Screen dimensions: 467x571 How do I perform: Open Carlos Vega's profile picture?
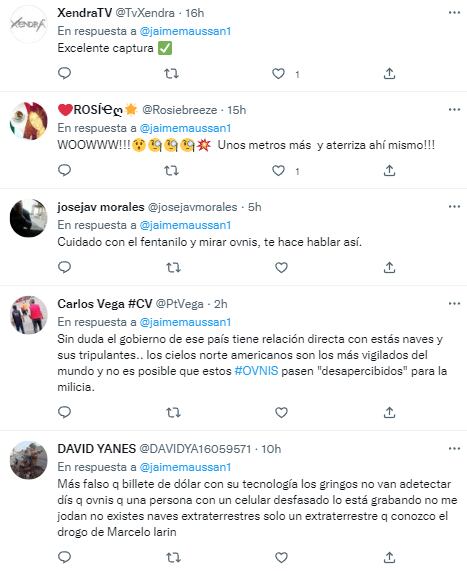[28, 315]
